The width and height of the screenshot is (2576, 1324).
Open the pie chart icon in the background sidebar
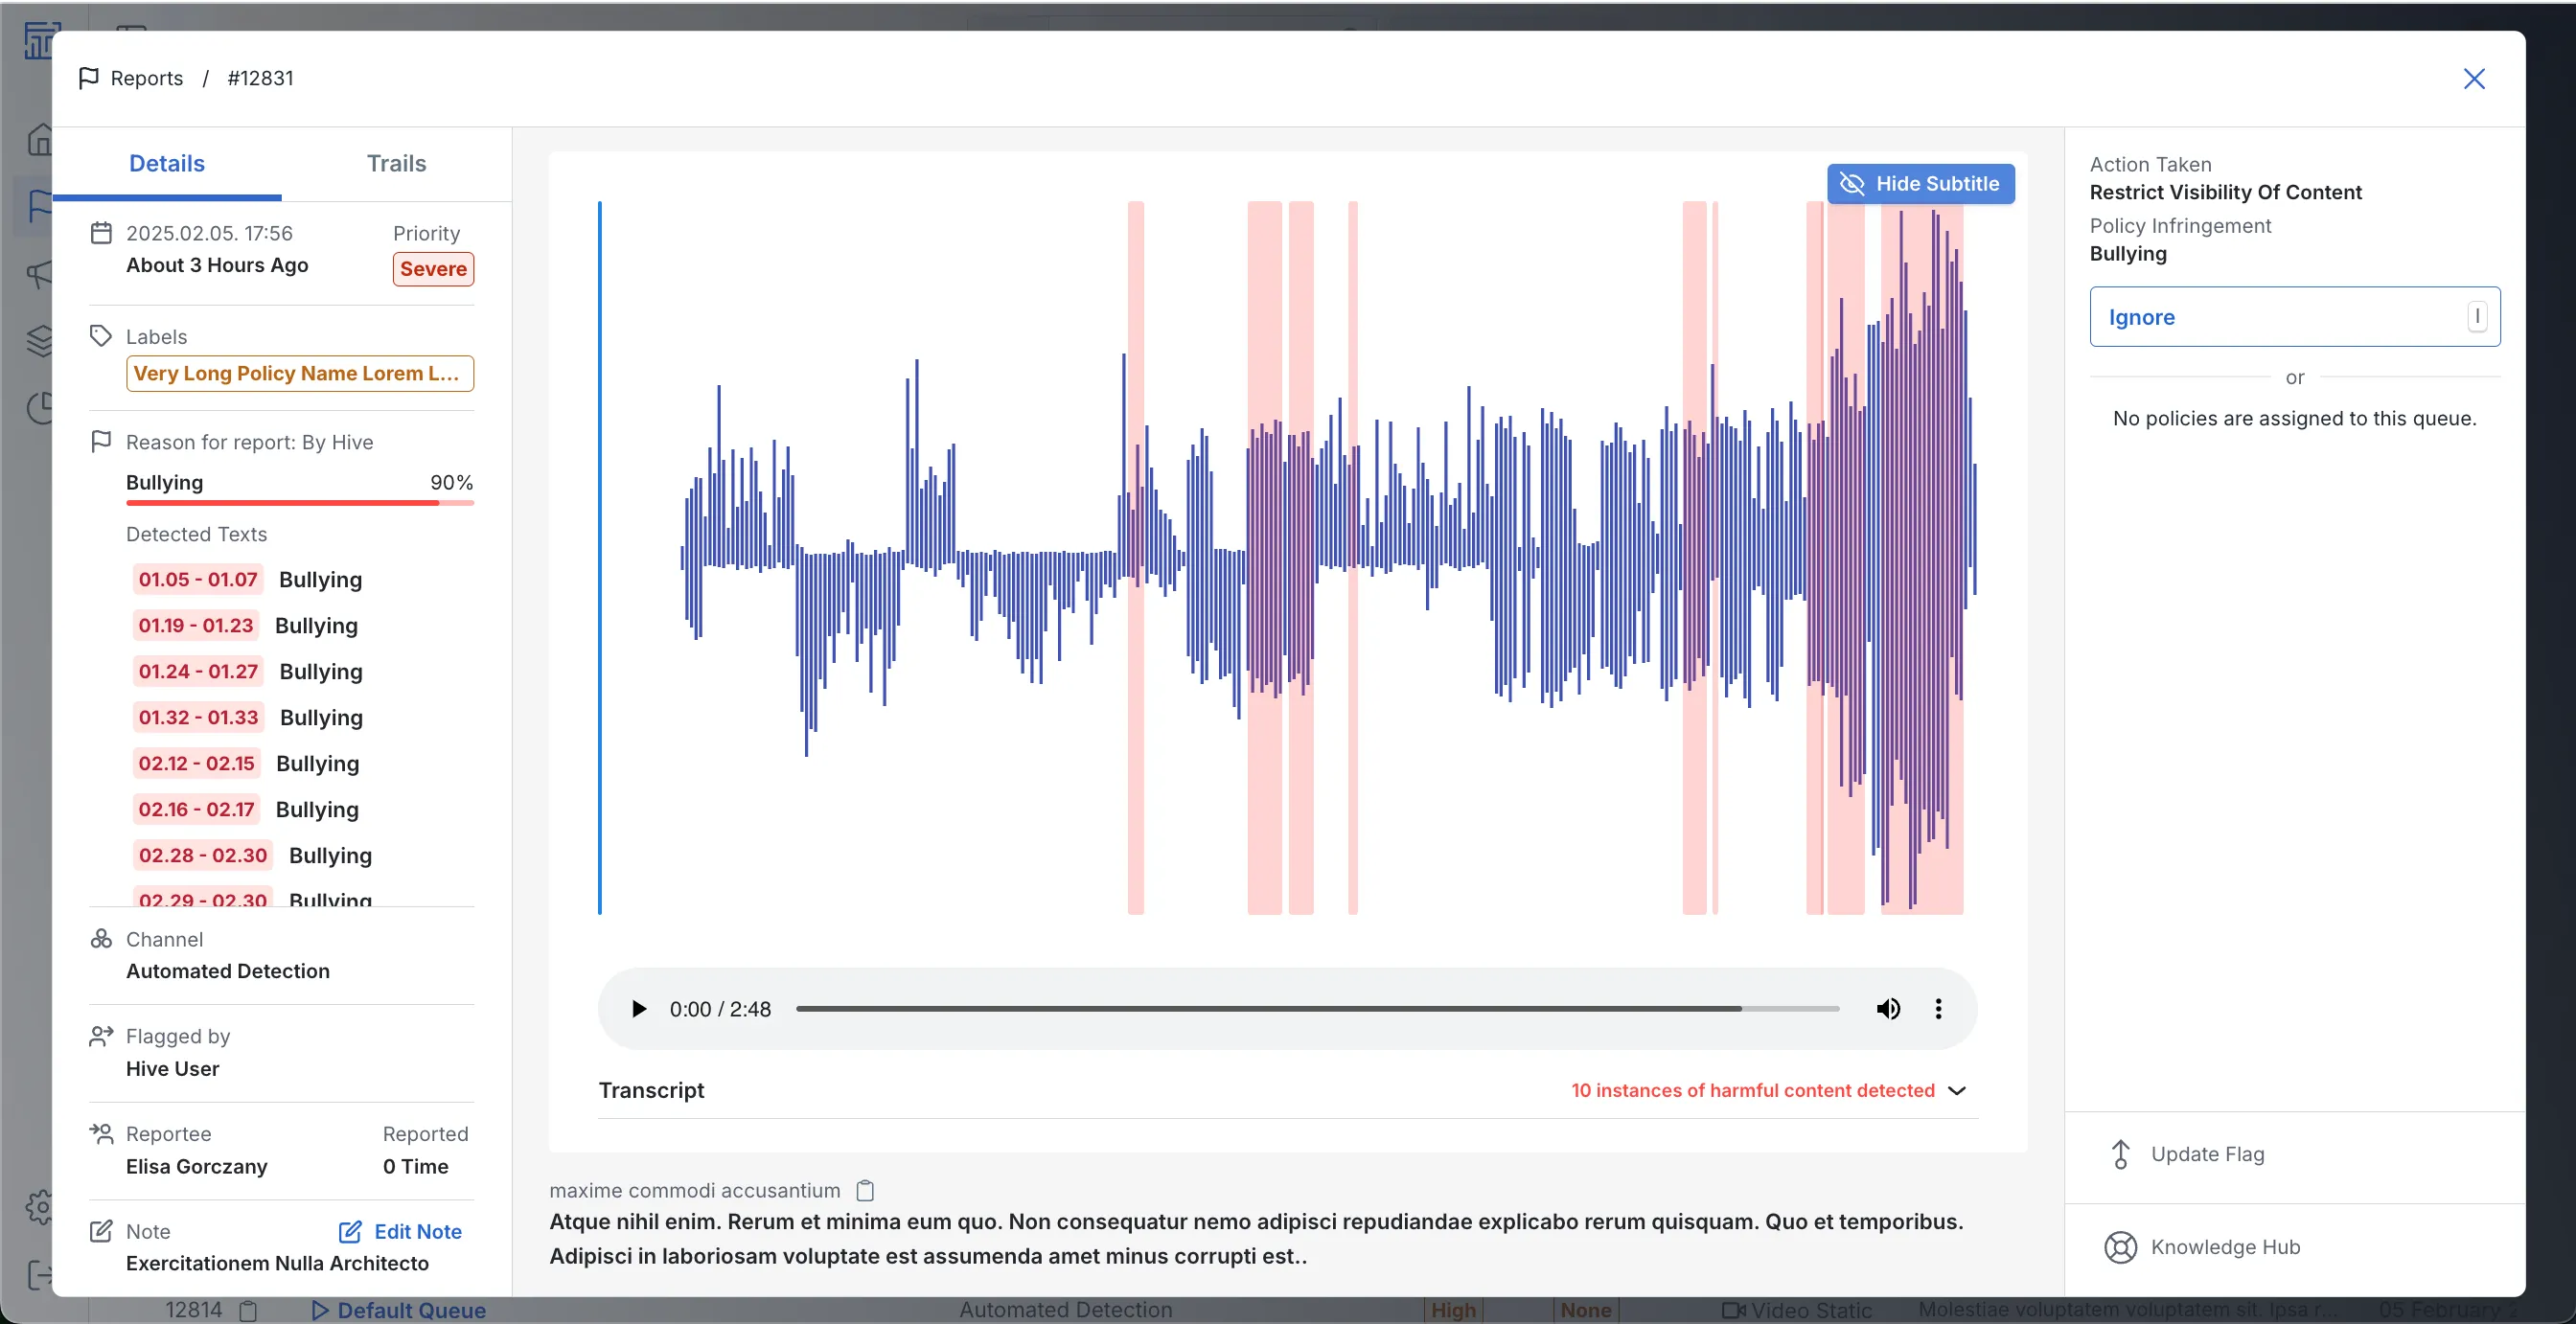click(39, 408)
